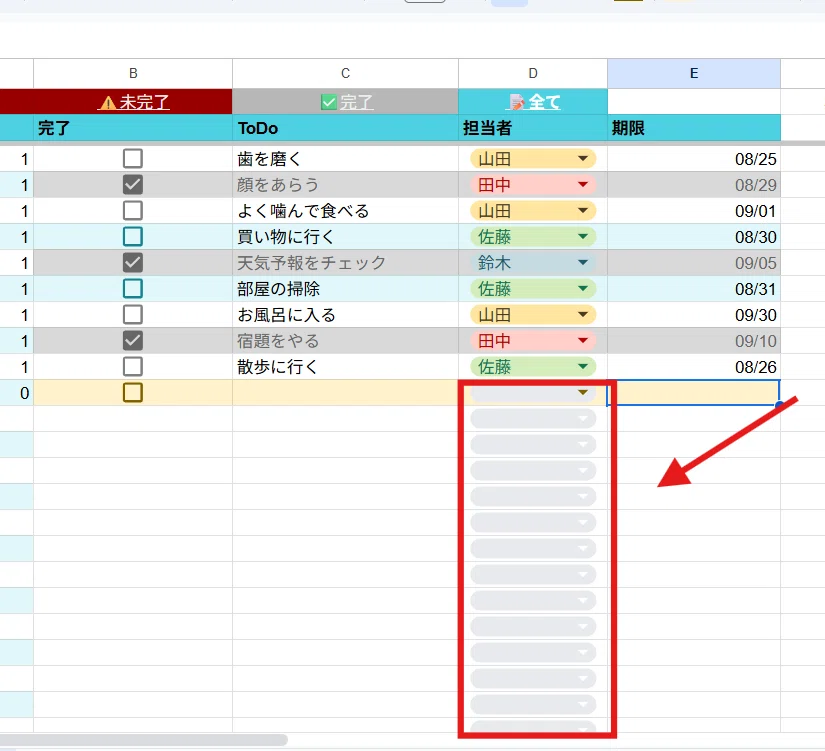Check the checkbox for 散歩に行く
This screenshot has height=751, width=825.
coord(133,366)
